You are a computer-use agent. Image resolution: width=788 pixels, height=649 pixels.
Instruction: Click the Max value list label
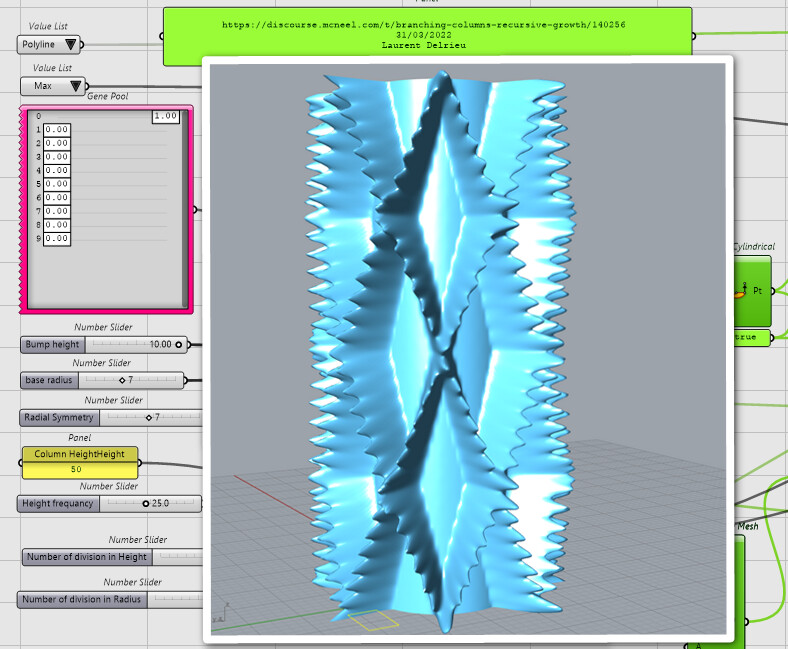[43, 86]
